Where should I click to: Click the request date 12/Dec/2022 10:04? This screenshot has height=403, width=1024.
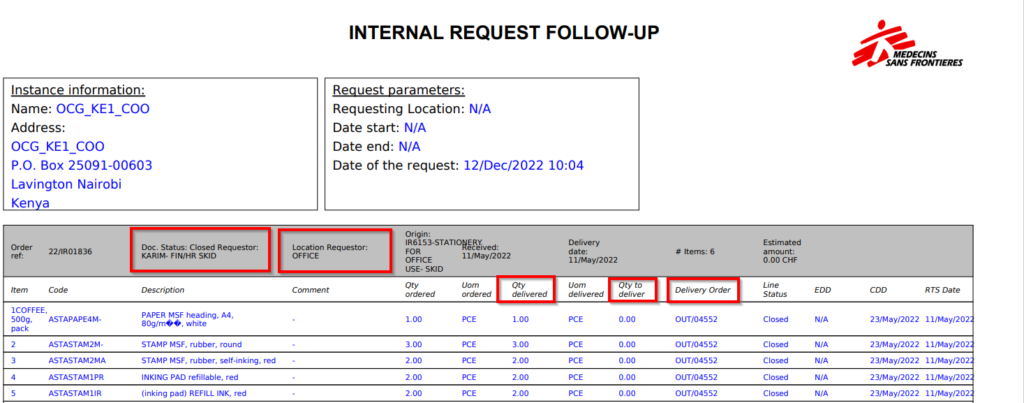point(524,165)
